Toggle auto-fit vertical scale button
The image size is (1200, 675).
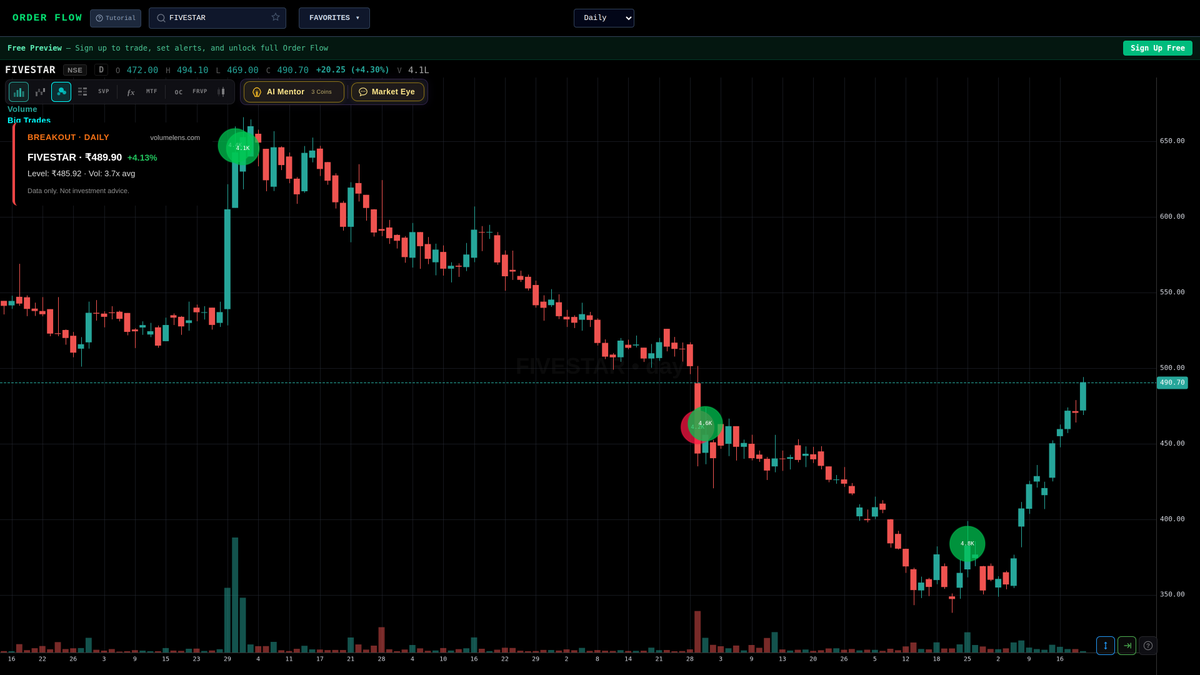pyautogui.click(x=1104, y=645)
